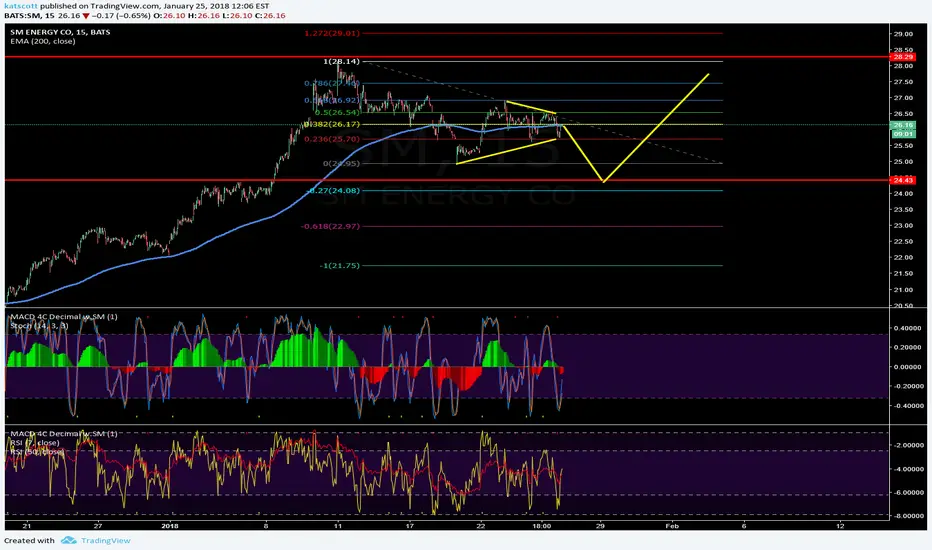The height and width of the screenshot is (550, 932).
Task: Select the RSI (50, close) indicator label
Action: (37, 452)
